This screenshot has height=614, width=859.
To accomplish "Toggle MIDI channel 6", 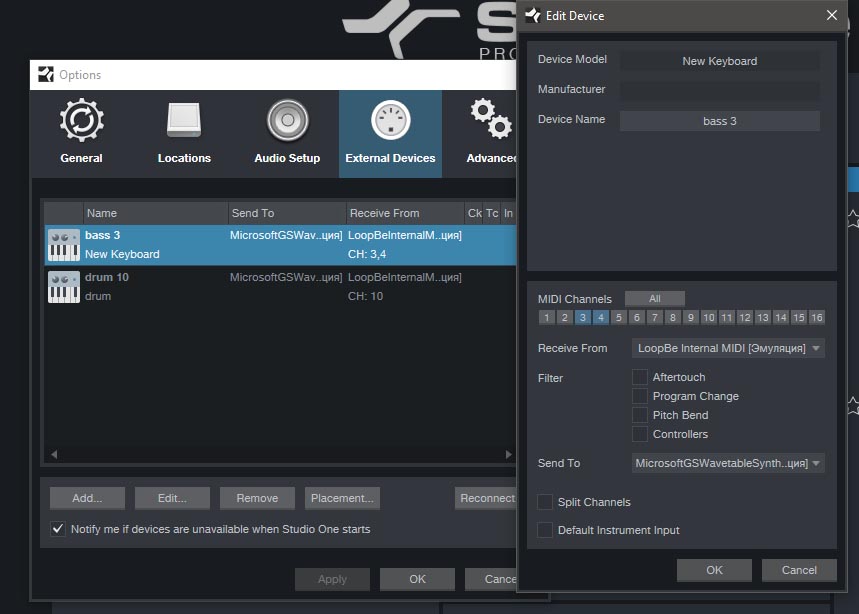I will 637,317.
